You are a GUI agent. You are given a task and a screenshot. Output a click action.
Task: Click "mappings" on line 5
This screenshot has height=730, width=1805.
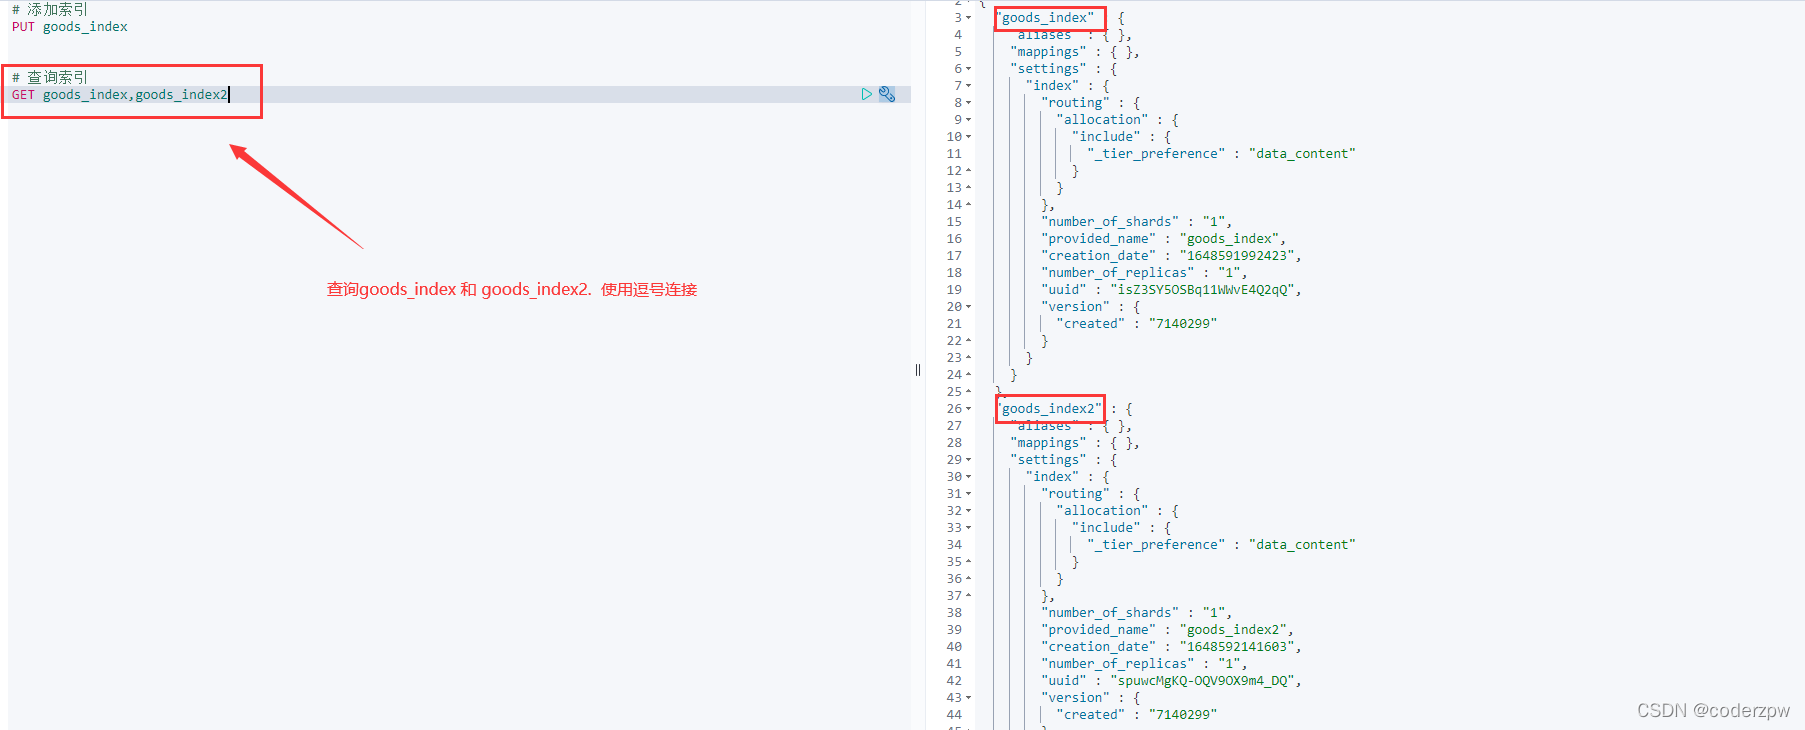pyautogui.click(x=1048, y=52)
